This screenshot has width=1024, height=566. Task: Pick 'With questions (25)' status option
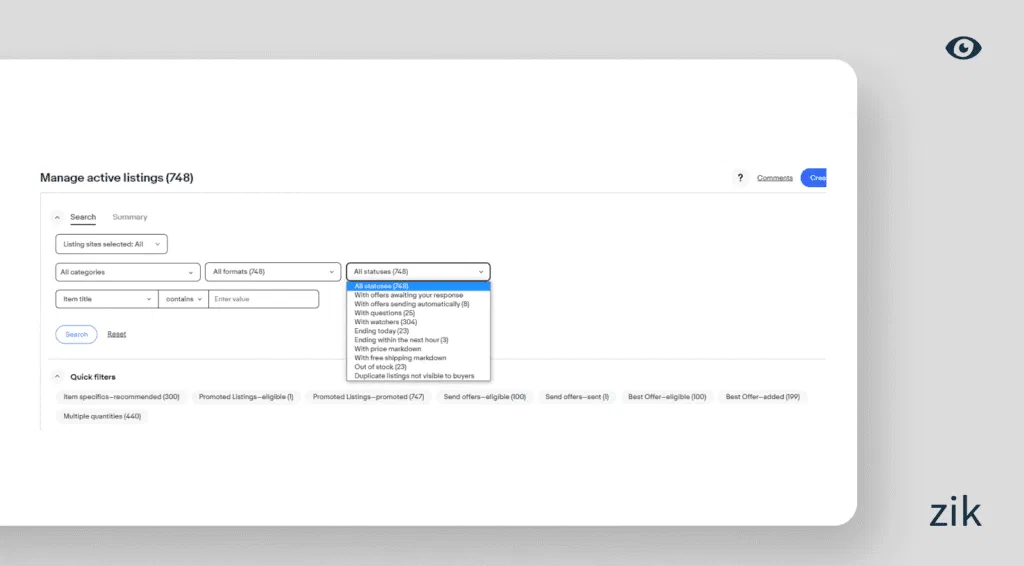[x=385, y=313]
